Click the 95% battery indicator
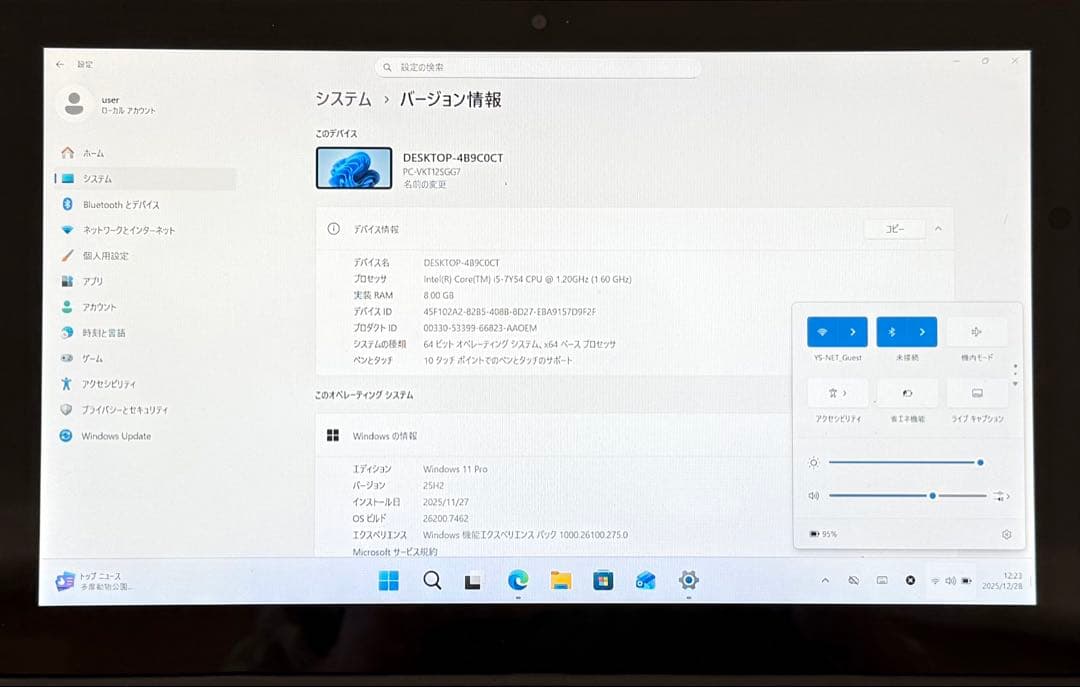Image resolution: width=1080 pixels, height=687 pixels. point(824,534)
